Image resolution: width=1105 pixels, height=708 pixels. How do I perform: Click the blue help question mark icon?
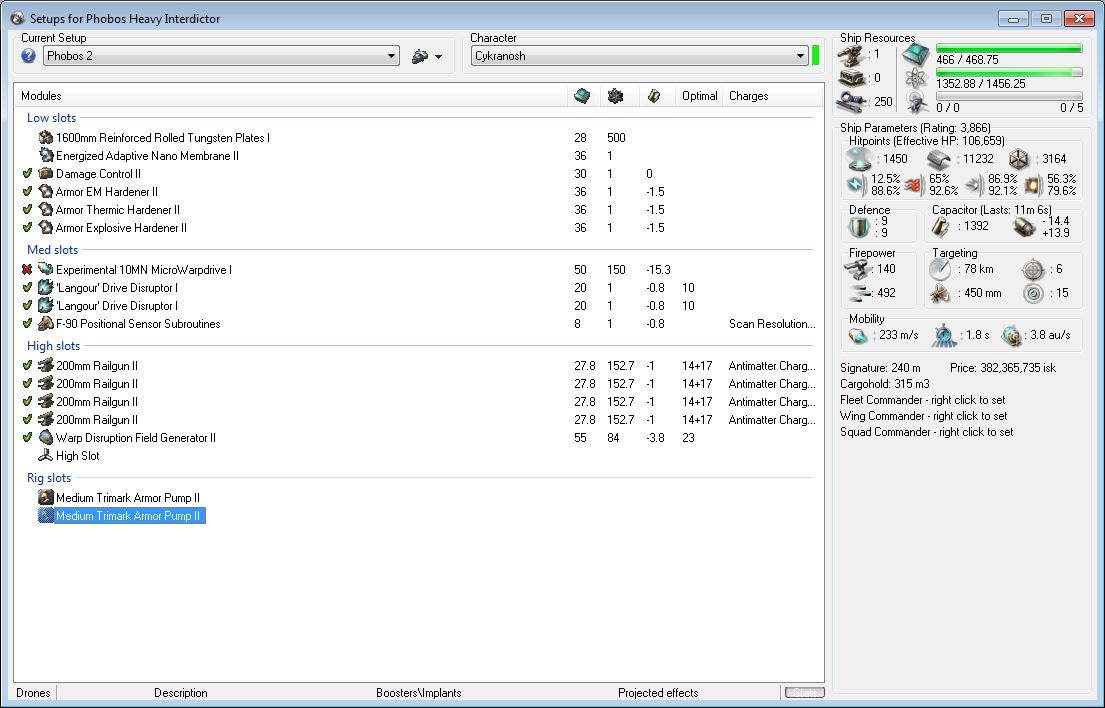tap(28, 56)
